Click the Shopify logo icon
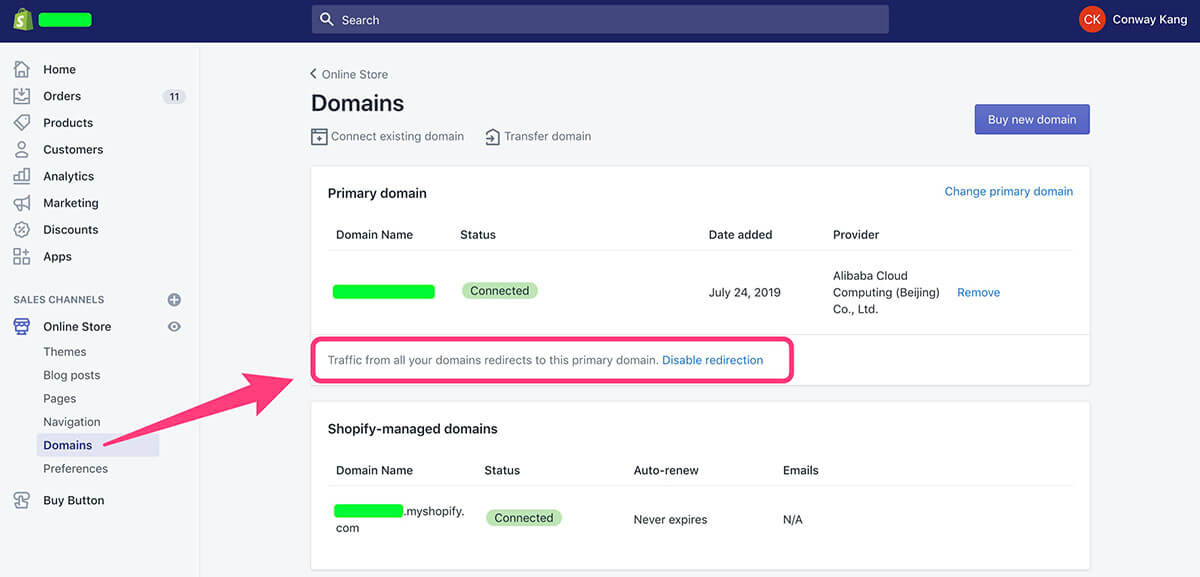Viewport: 1200px width, 577px height. [22, 19]
